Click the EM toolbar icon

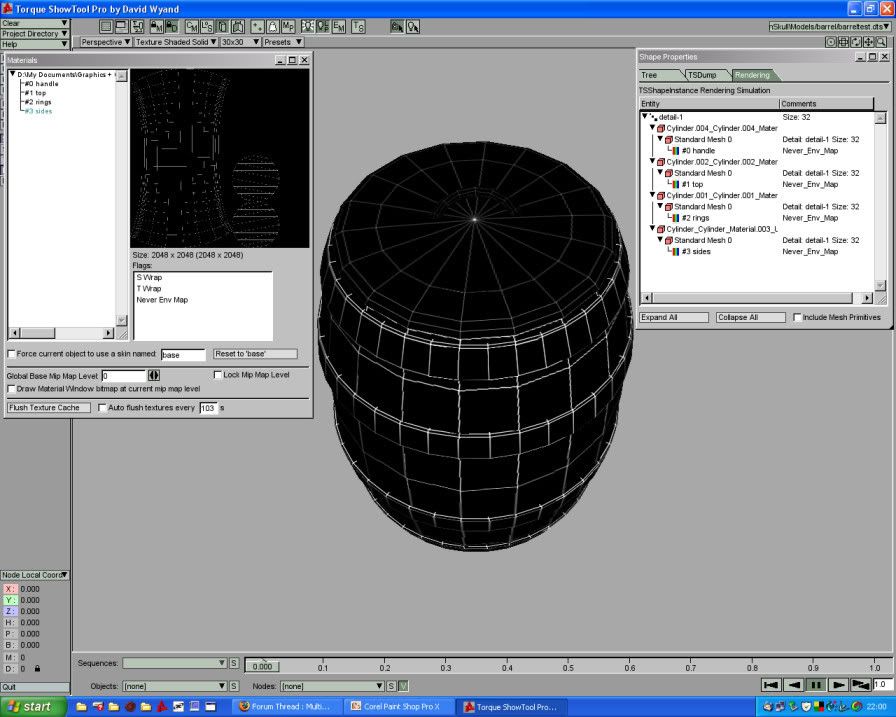click(x=339, y=26)
